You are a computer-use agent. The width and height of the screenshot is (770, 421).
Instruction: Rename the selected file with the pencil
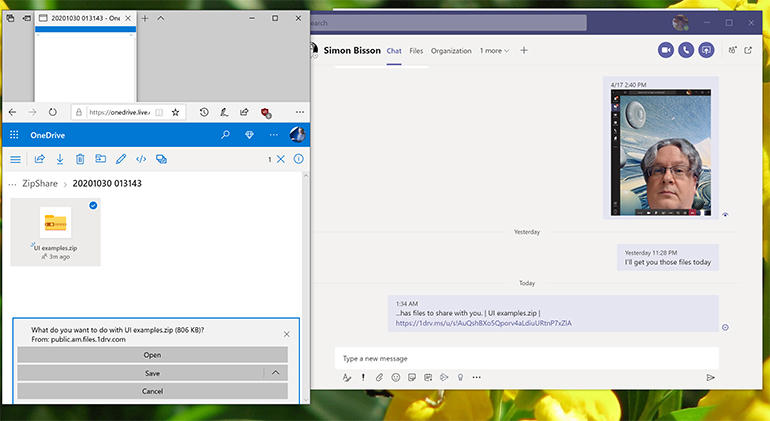click(x=121, y=159)
